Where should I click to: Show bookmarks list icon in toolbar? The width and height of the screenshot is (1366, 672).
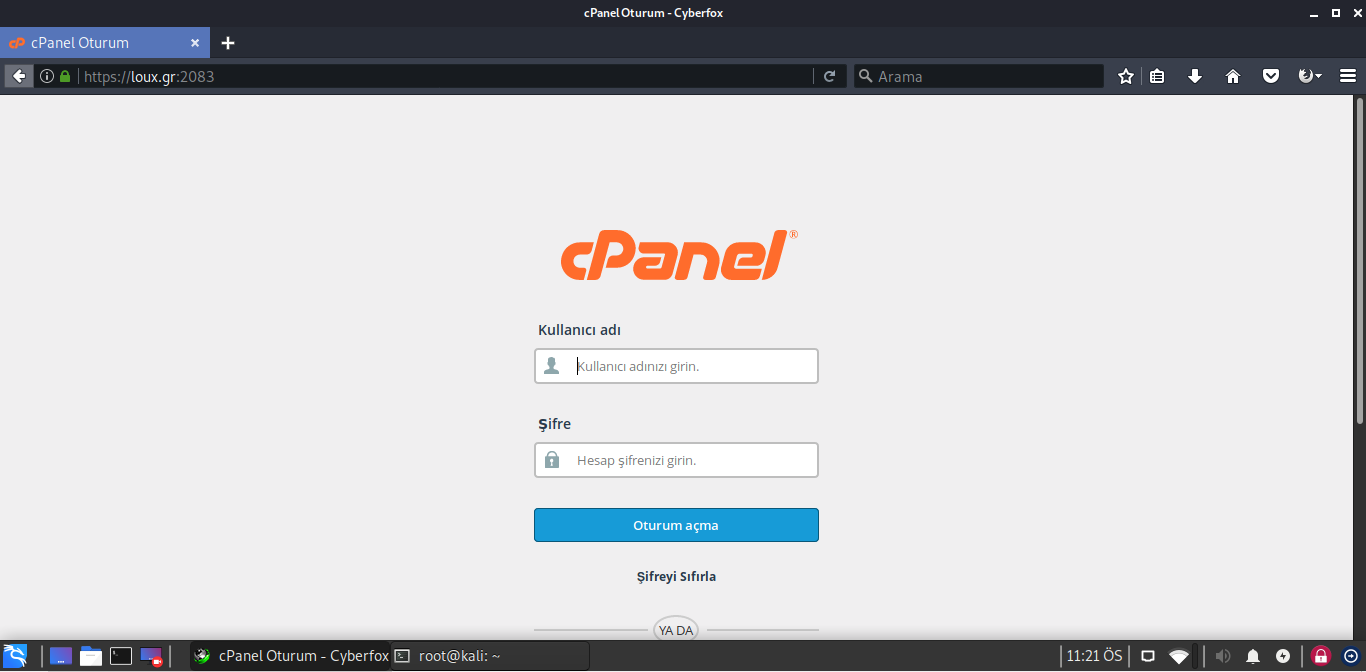[1157, 76]
